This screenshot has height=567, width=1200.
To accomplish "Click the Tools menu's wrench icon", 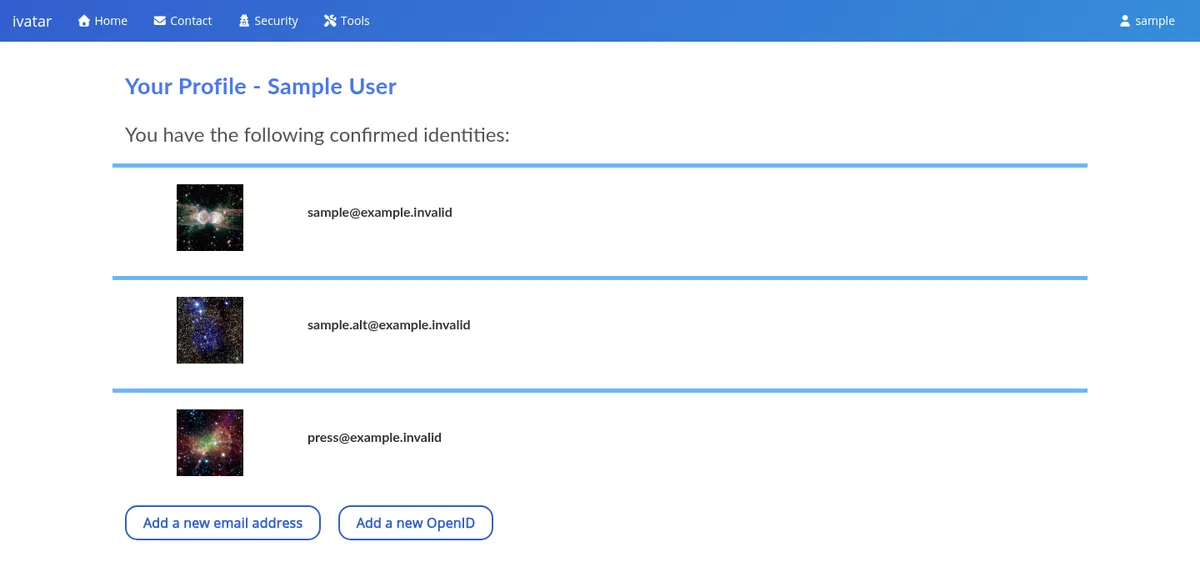I will pyautogui.click(x=330, y=21).
